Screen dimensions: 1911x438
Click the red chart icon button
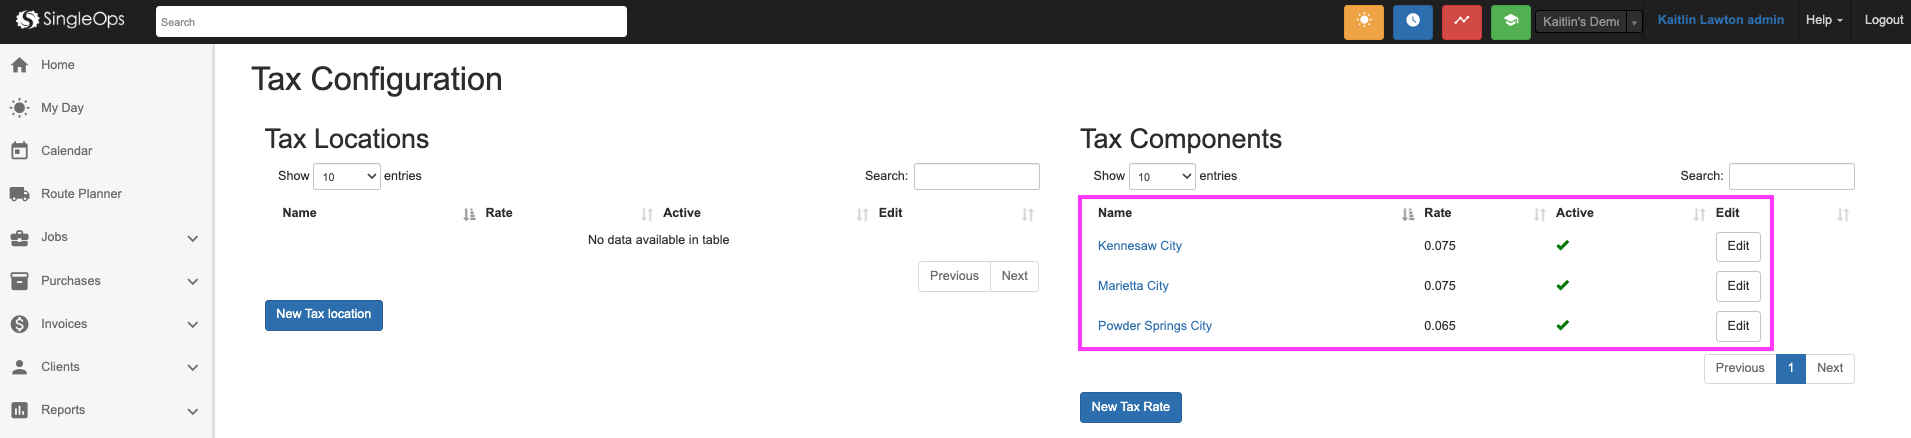(1461, 21)
